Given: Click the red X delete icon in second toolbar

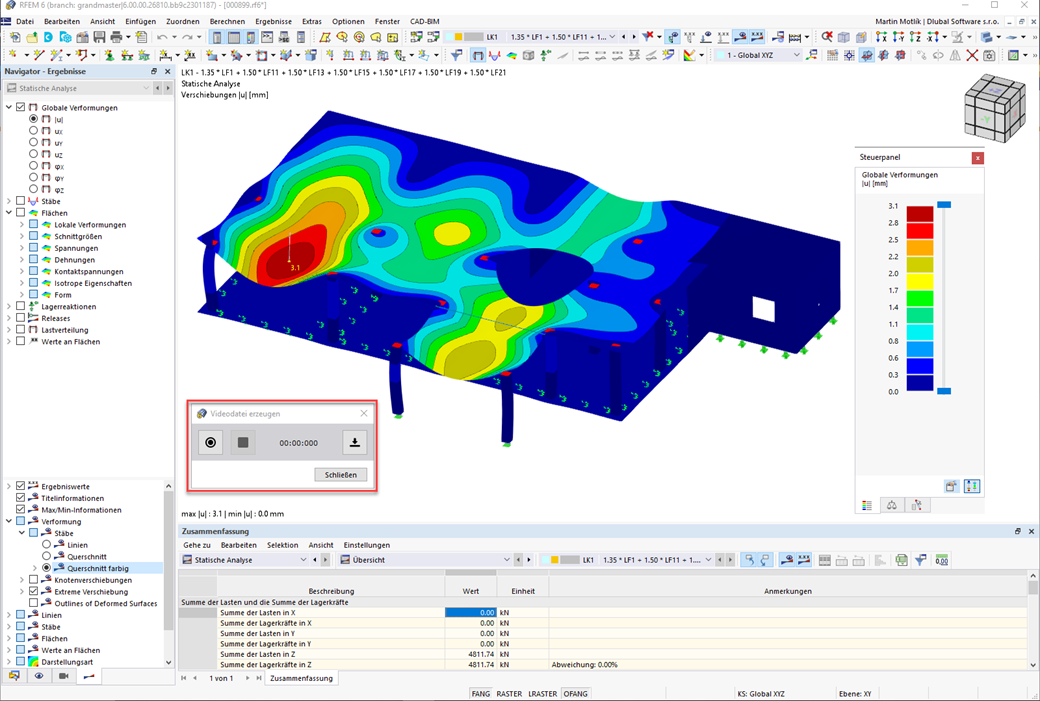Looking at the screenshot, I should coord(972,55).
